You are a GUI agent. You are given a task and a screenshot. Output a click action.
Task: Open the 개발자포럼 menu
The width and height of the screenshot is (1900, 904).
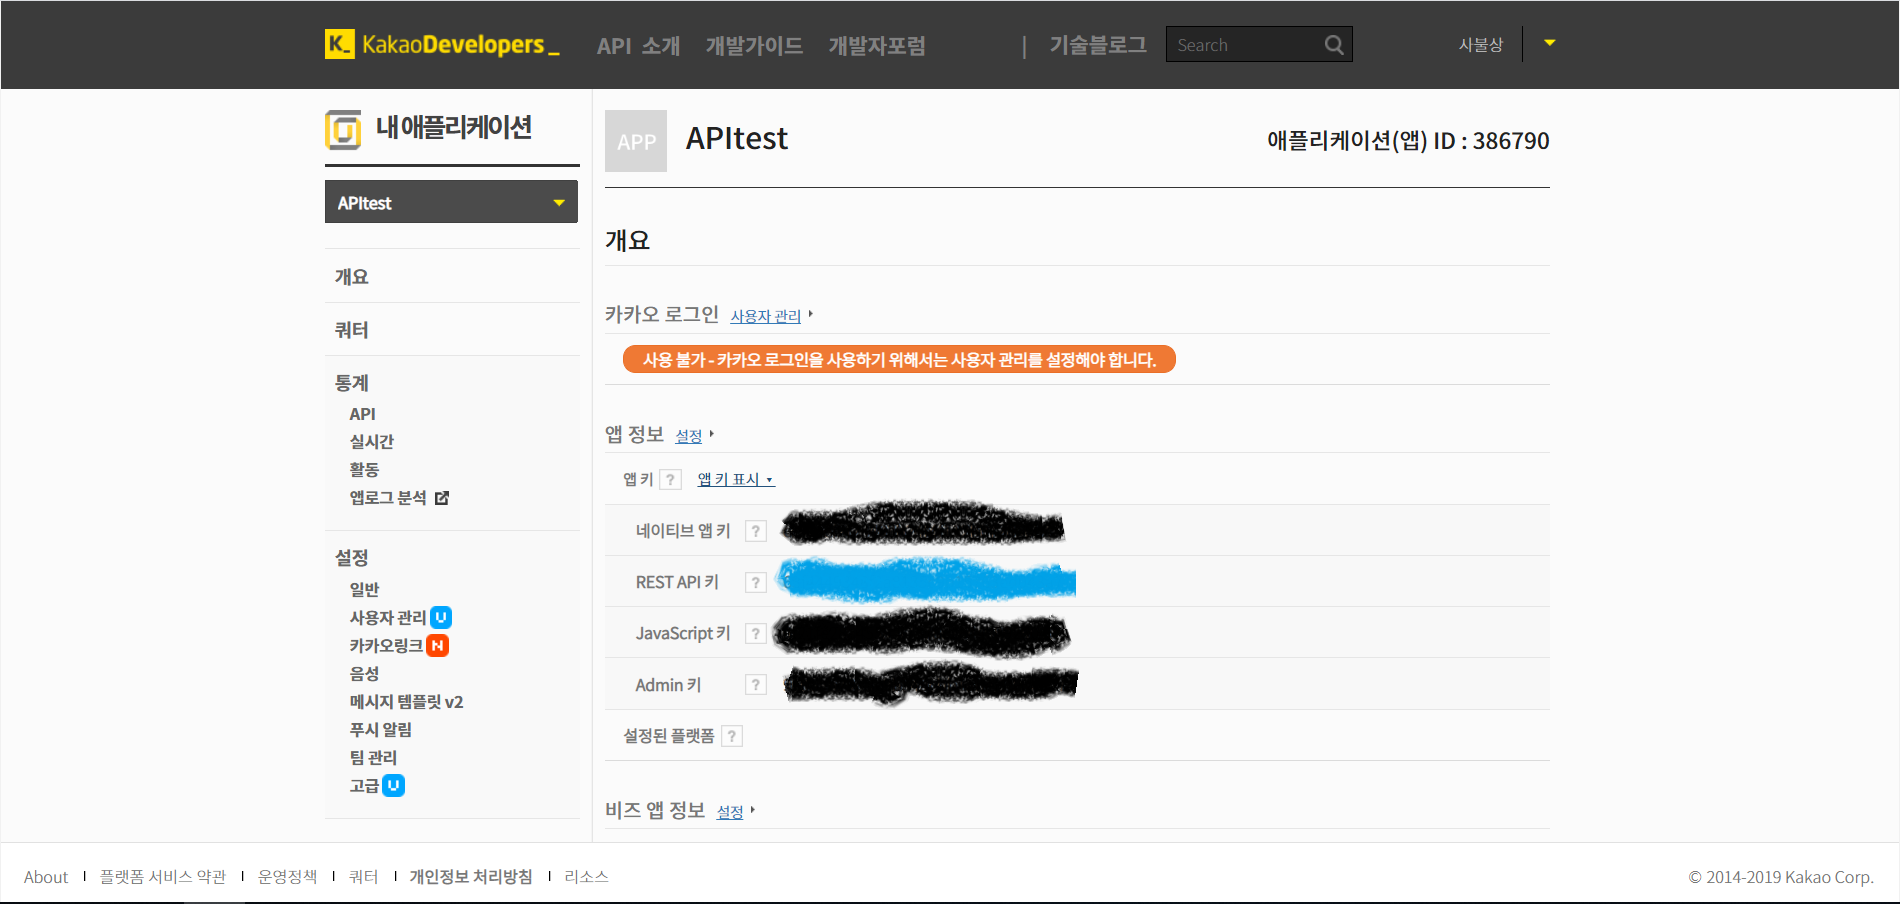(x=876, y=45)
